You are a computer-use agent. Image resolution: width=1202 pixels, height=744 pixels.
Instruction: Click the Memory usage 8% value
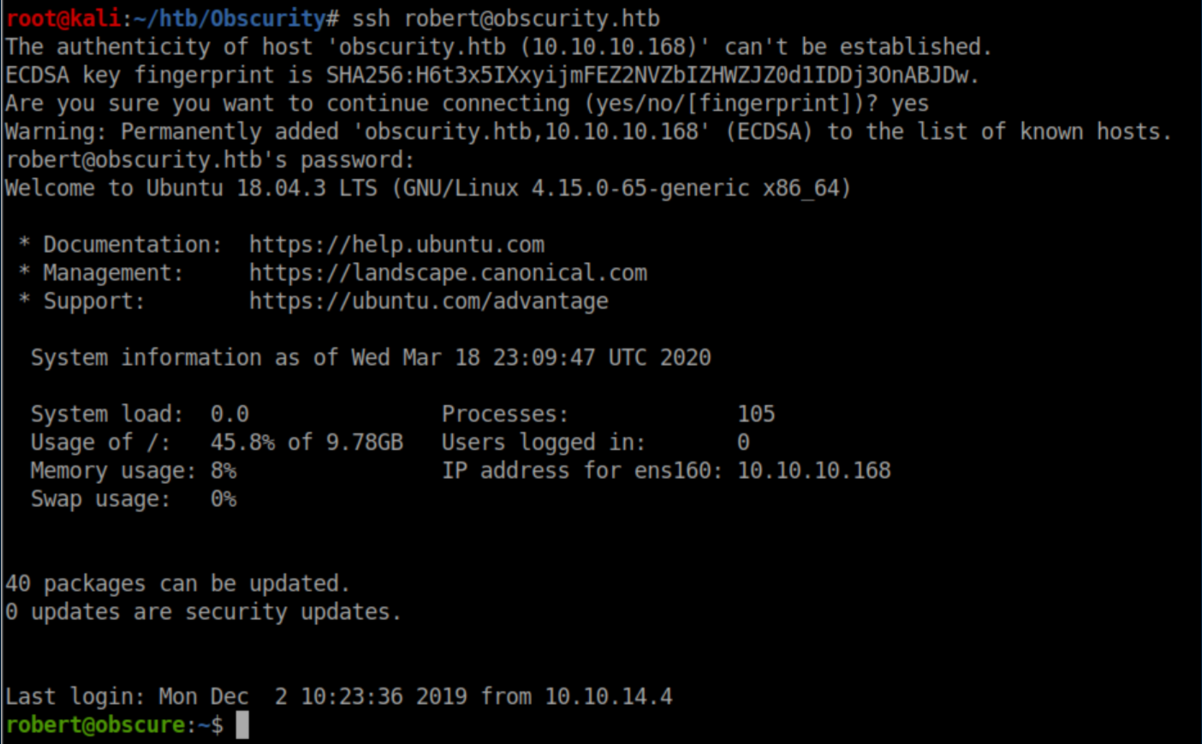[223, 471]
